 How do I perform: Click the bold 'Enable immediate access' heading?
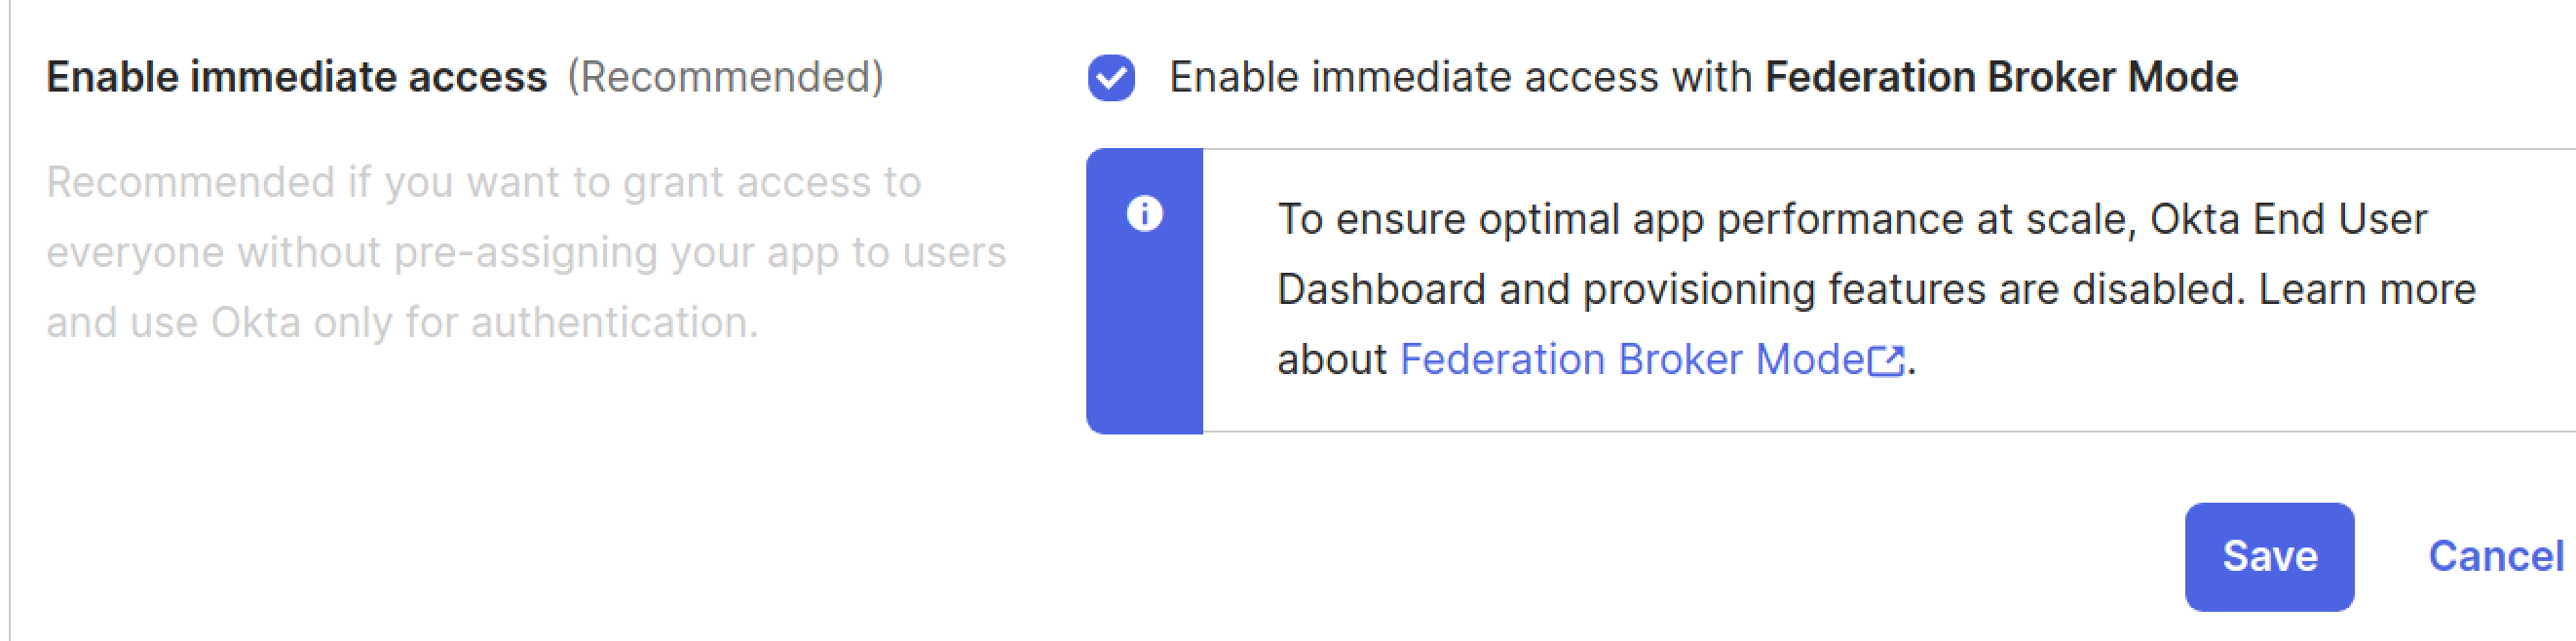296,78
